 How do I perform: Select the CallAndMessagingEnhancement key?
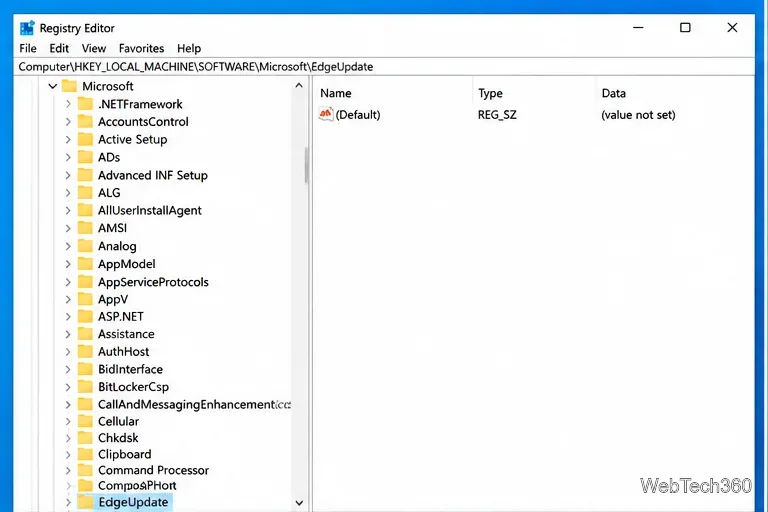pos(194,405)
